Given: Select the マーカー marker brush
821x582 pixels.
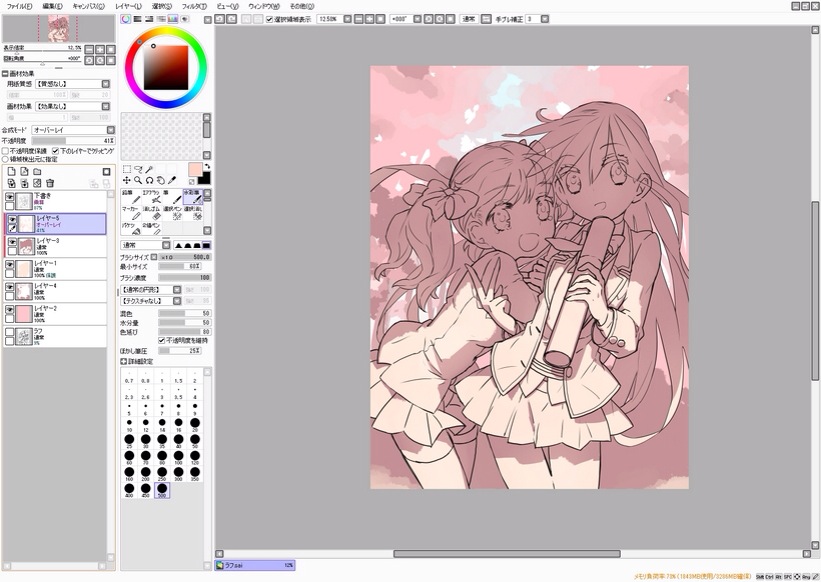Looking at the screenshot, I should [x=130, y=212].
